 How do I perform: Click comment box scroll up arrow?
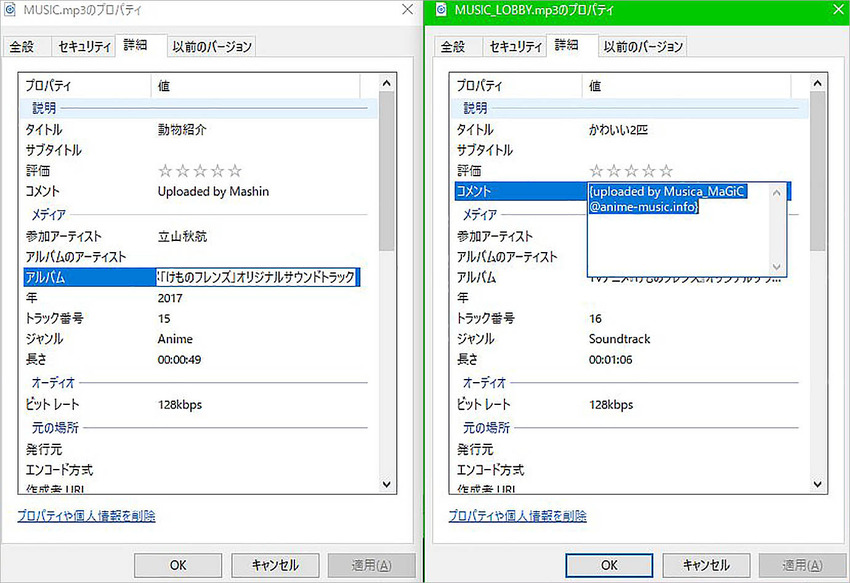pyautogui.click(x=777, y=193)
